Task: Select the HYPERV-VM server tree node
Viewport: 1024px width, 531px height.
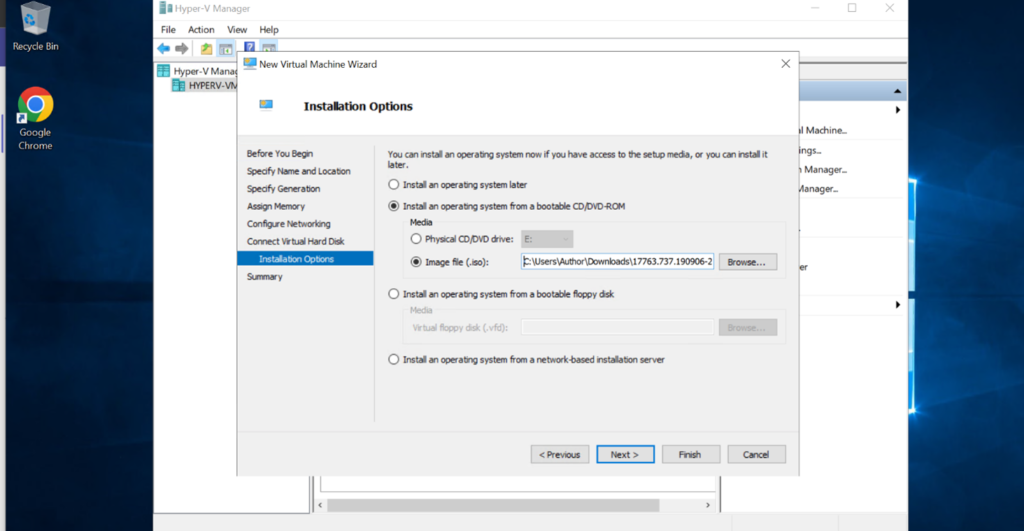Action: [204, 86]
